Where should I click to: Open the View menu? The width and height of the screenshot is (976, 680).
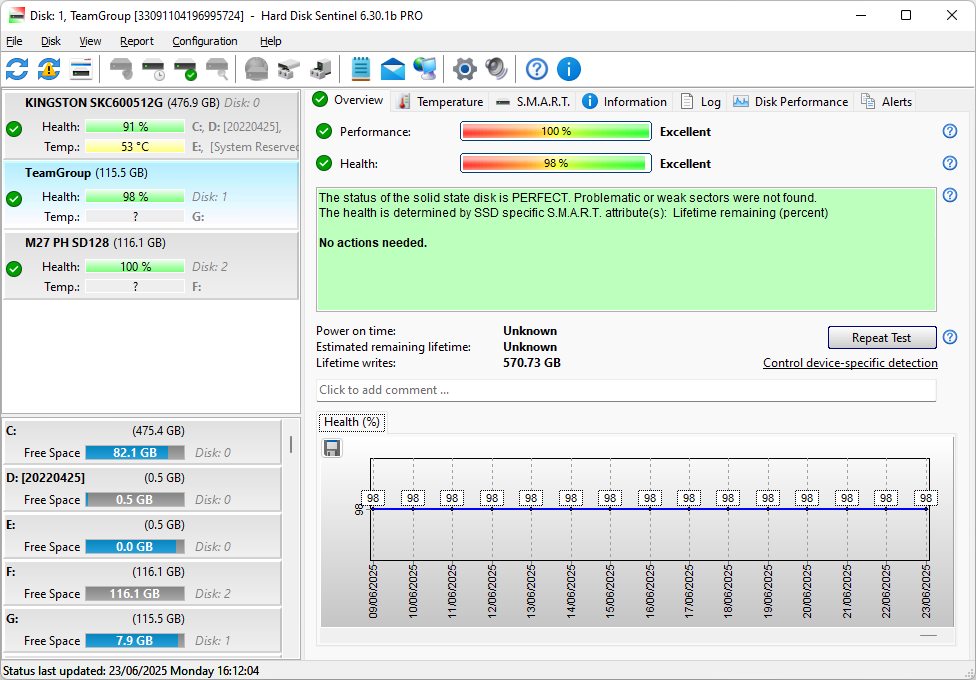pyautogui.click(x=90, y=41)
